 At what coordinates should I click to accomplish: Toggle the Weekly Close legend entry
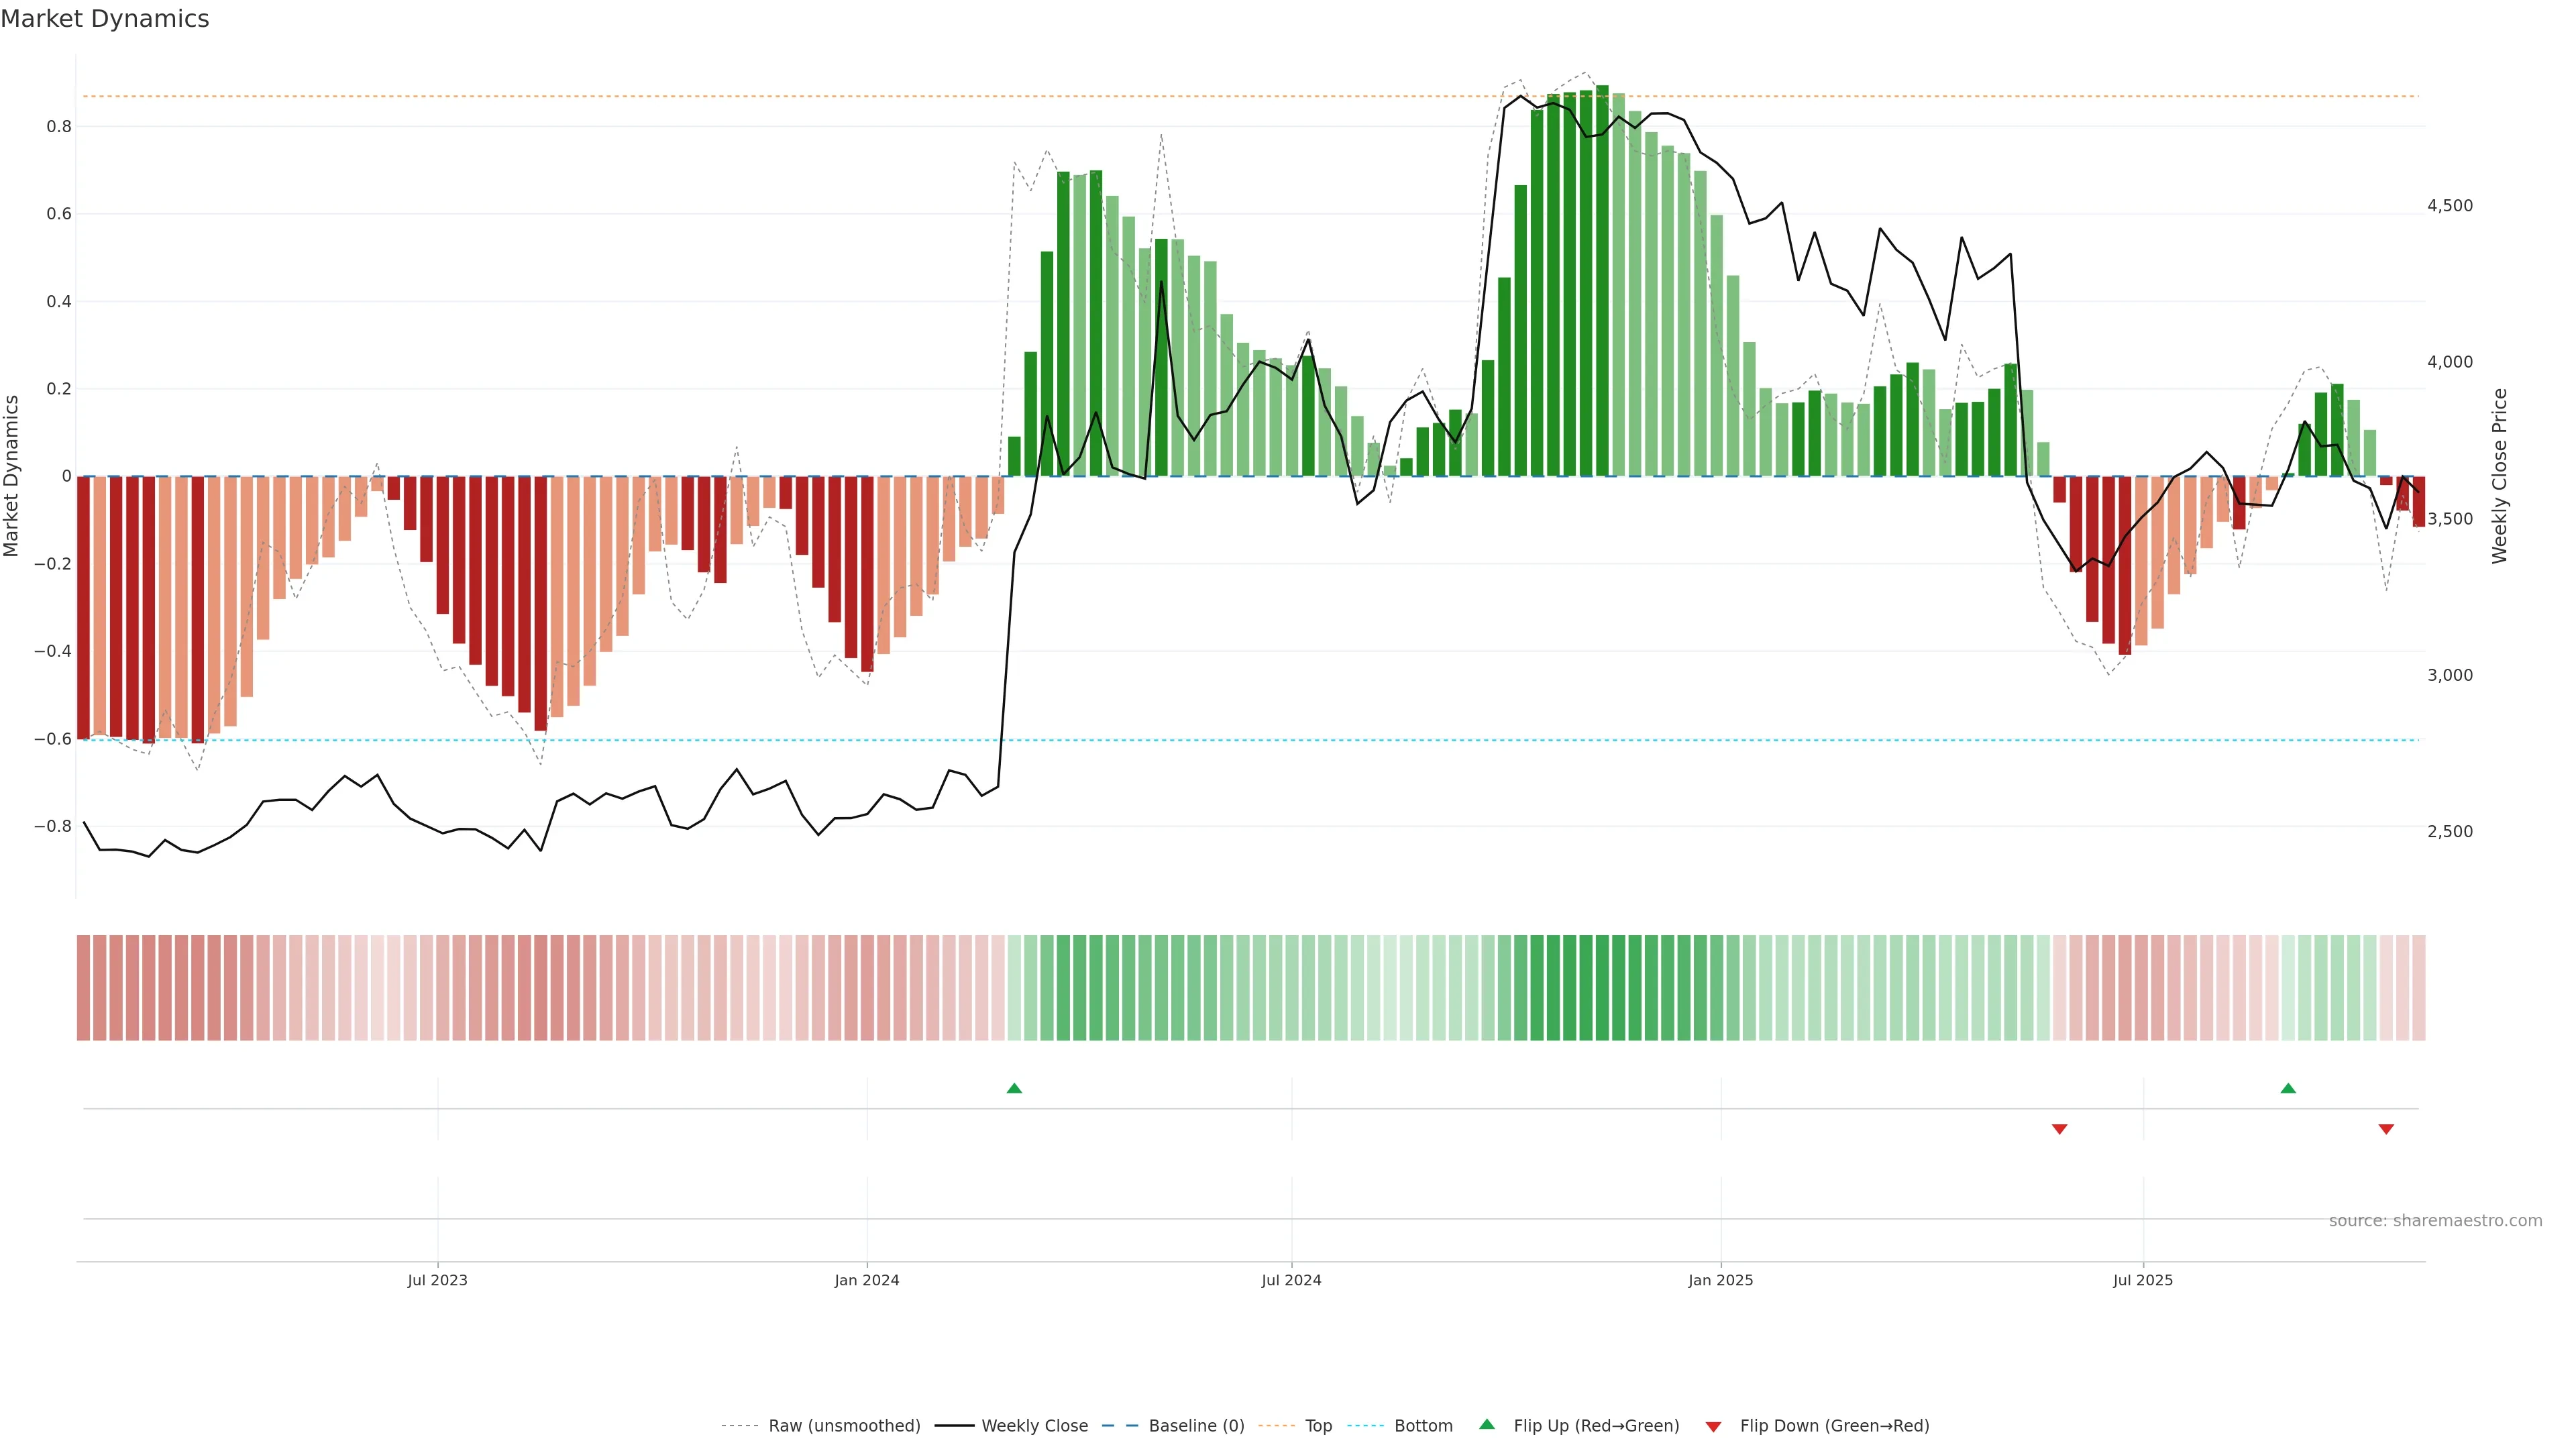point(1034,1426)
